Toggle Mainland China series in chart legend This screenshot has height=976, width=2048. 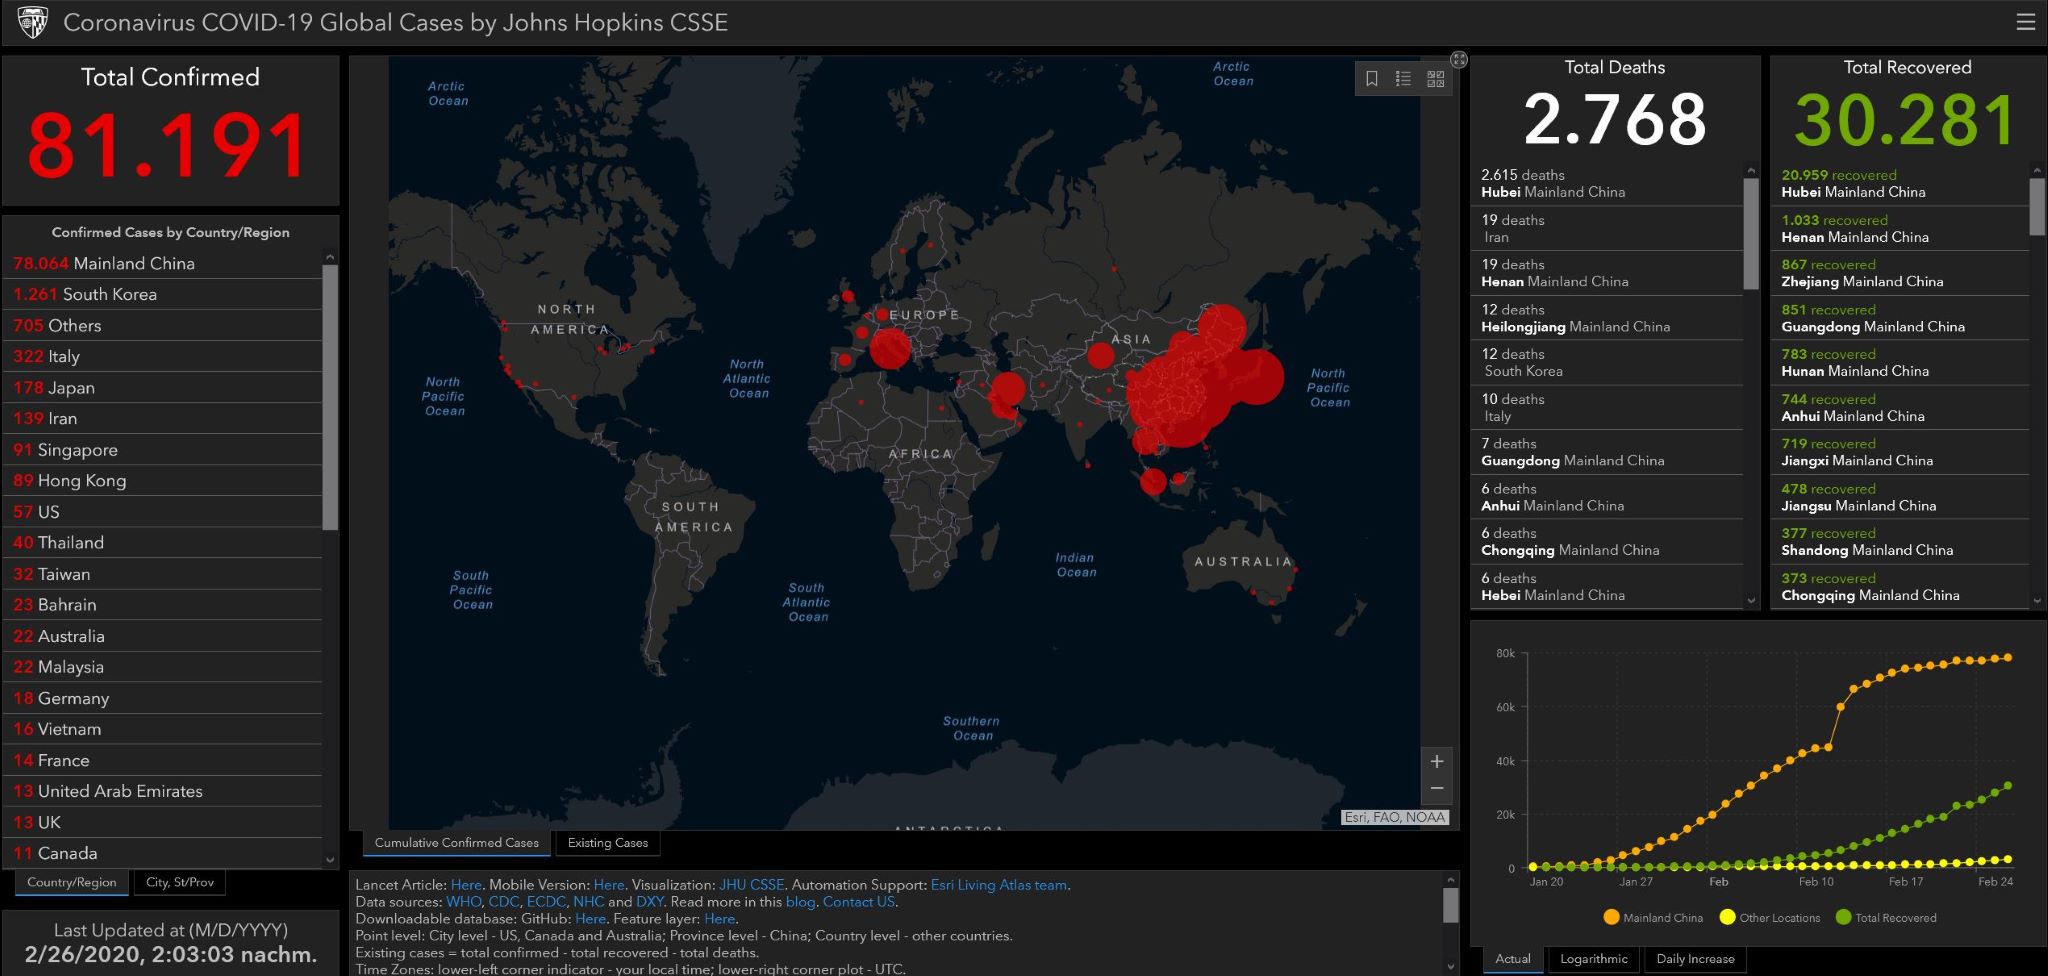[1653, 917]
